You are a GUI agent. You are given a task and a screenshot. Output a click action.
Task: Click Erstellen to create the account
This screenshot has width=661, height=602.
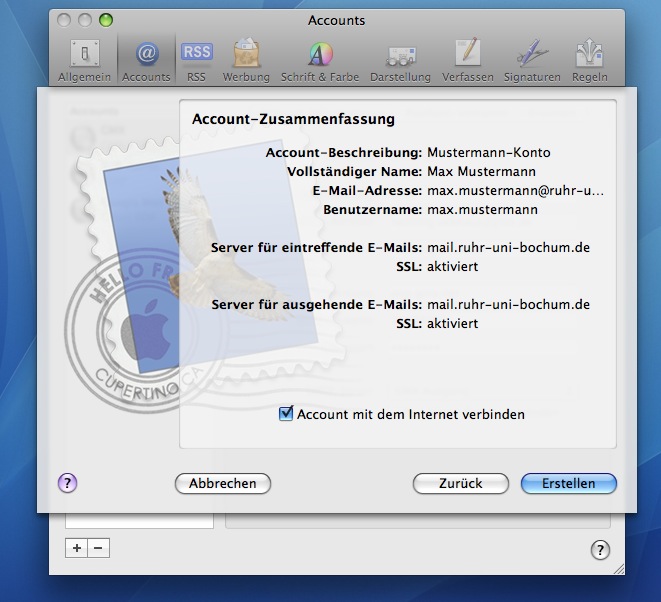[568, 483]
